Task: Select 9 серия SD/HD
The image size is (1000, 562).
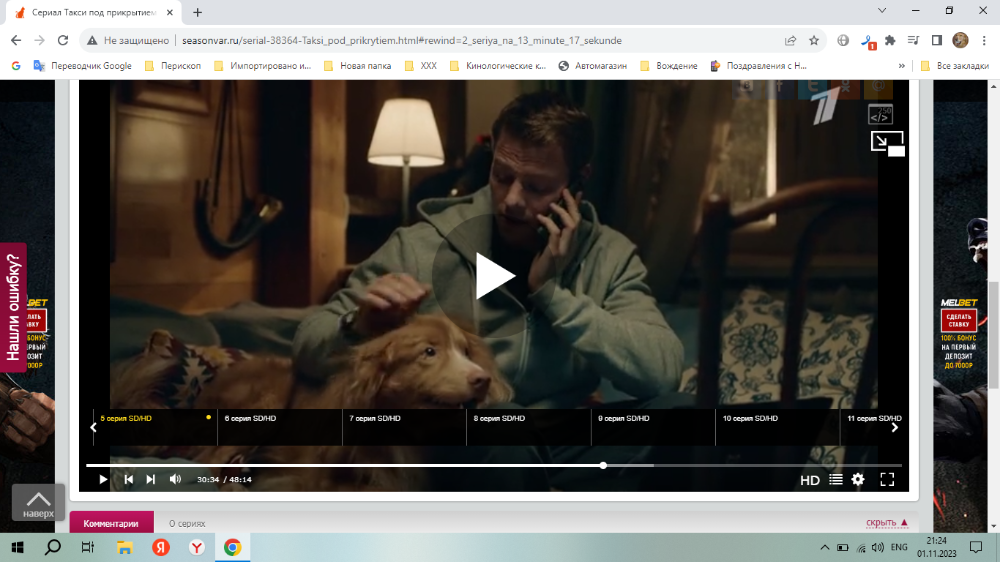Action: 654,427
